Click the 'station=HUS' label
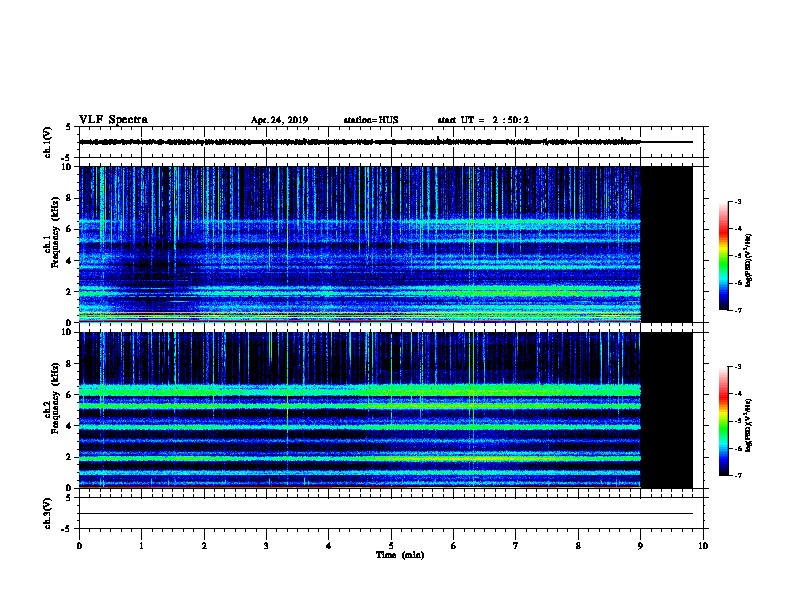792x612 pixels. coord(371,120)
